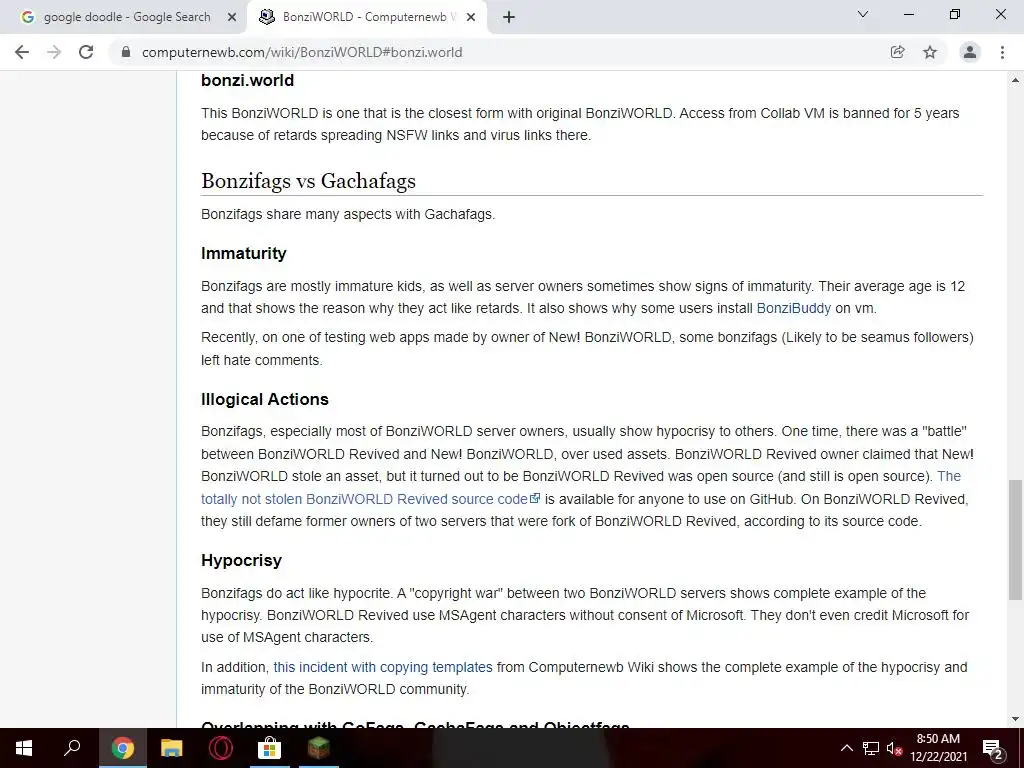Click the Hypocrisy subheading
The width and height of the screenshot is (1024, 768).
pos(241,560)
